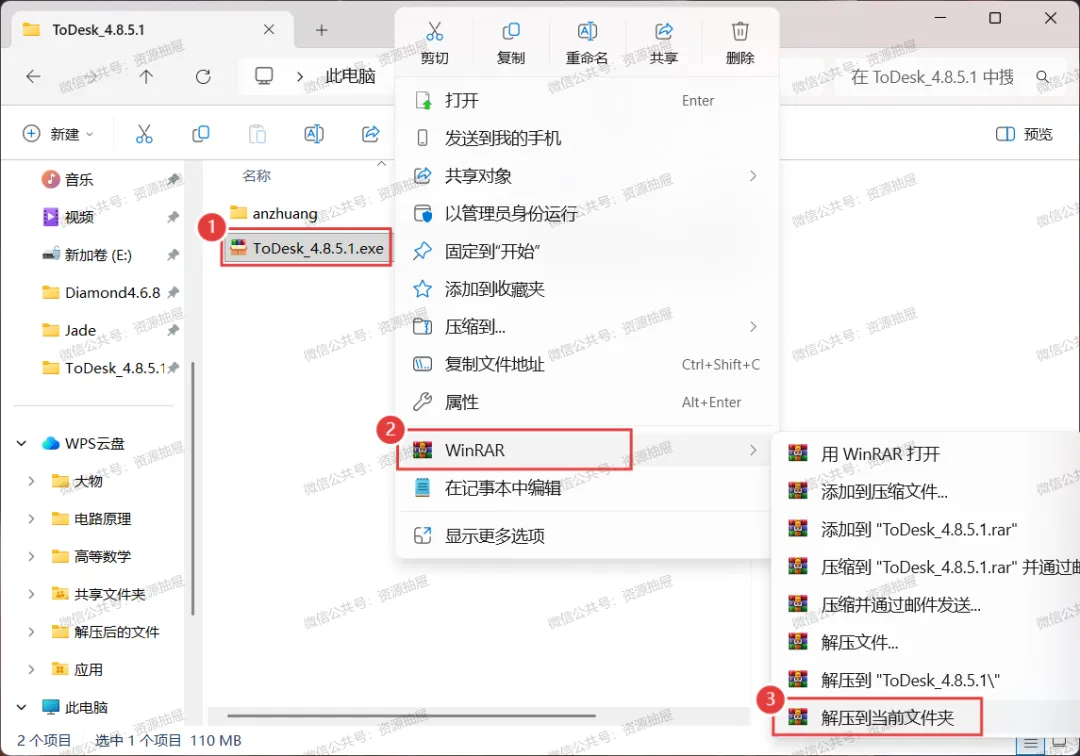The image size is (1080, 756).
Task: Choose 在记事本中编辑
Action: (587, 488)
